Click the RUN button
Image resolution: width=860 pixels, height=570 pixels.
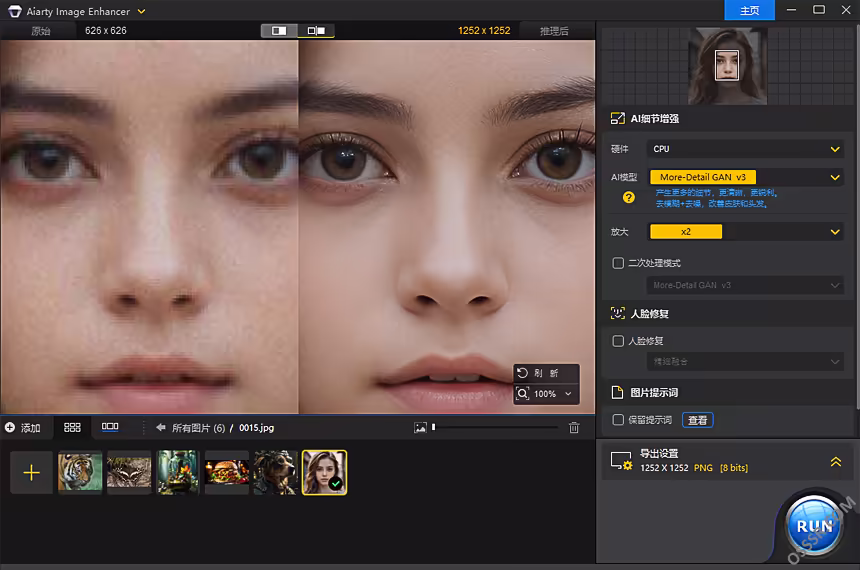pos(814,526)
